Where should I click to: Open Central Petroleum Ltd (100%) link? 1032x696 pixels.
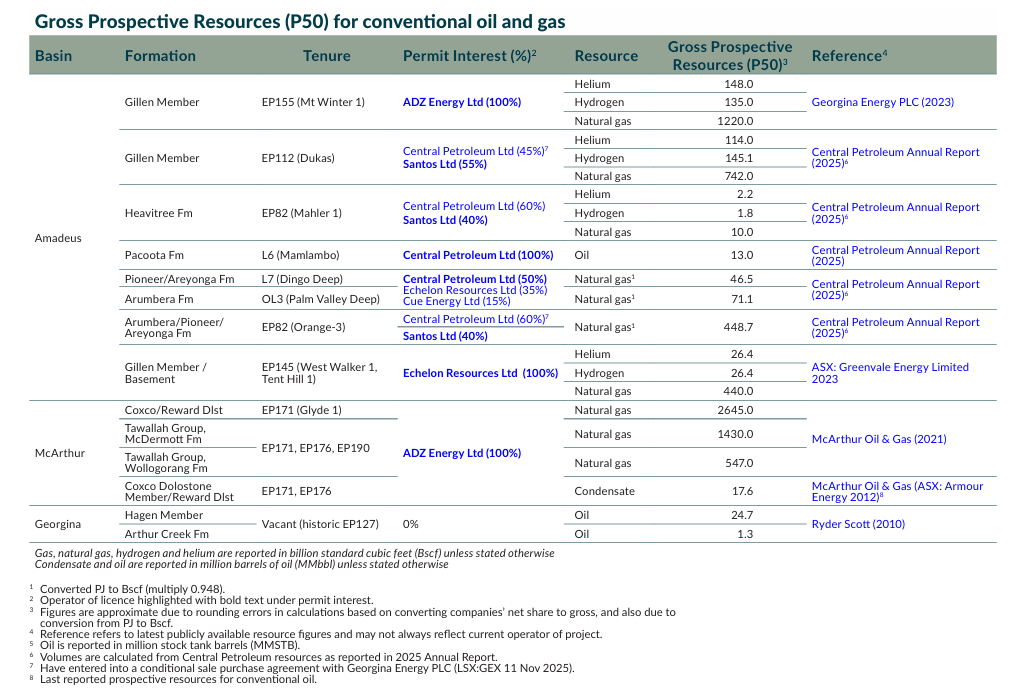pos(478,255)
